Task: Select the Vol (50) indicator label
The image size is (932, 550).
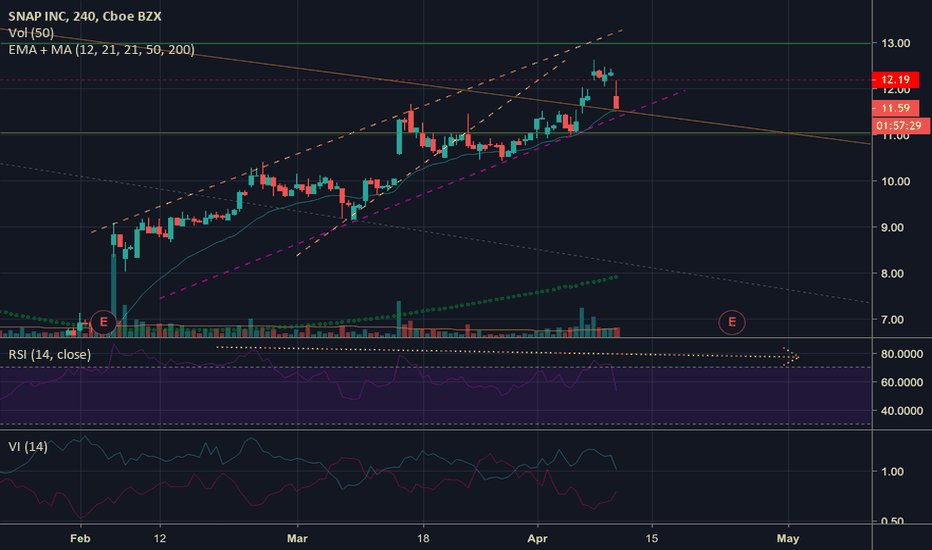Action: 31,33
